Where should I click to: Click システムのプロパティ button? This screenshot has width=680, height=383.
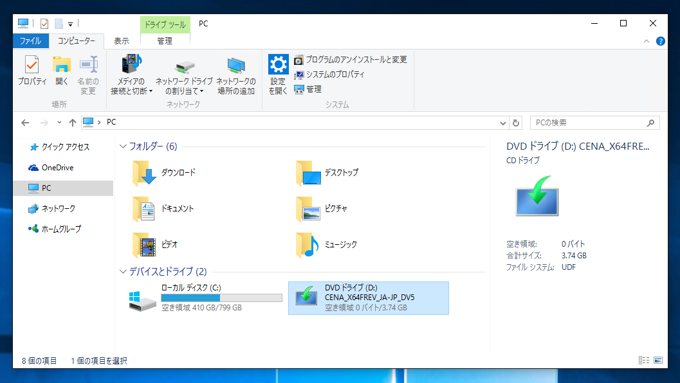[x=329, y=75]
